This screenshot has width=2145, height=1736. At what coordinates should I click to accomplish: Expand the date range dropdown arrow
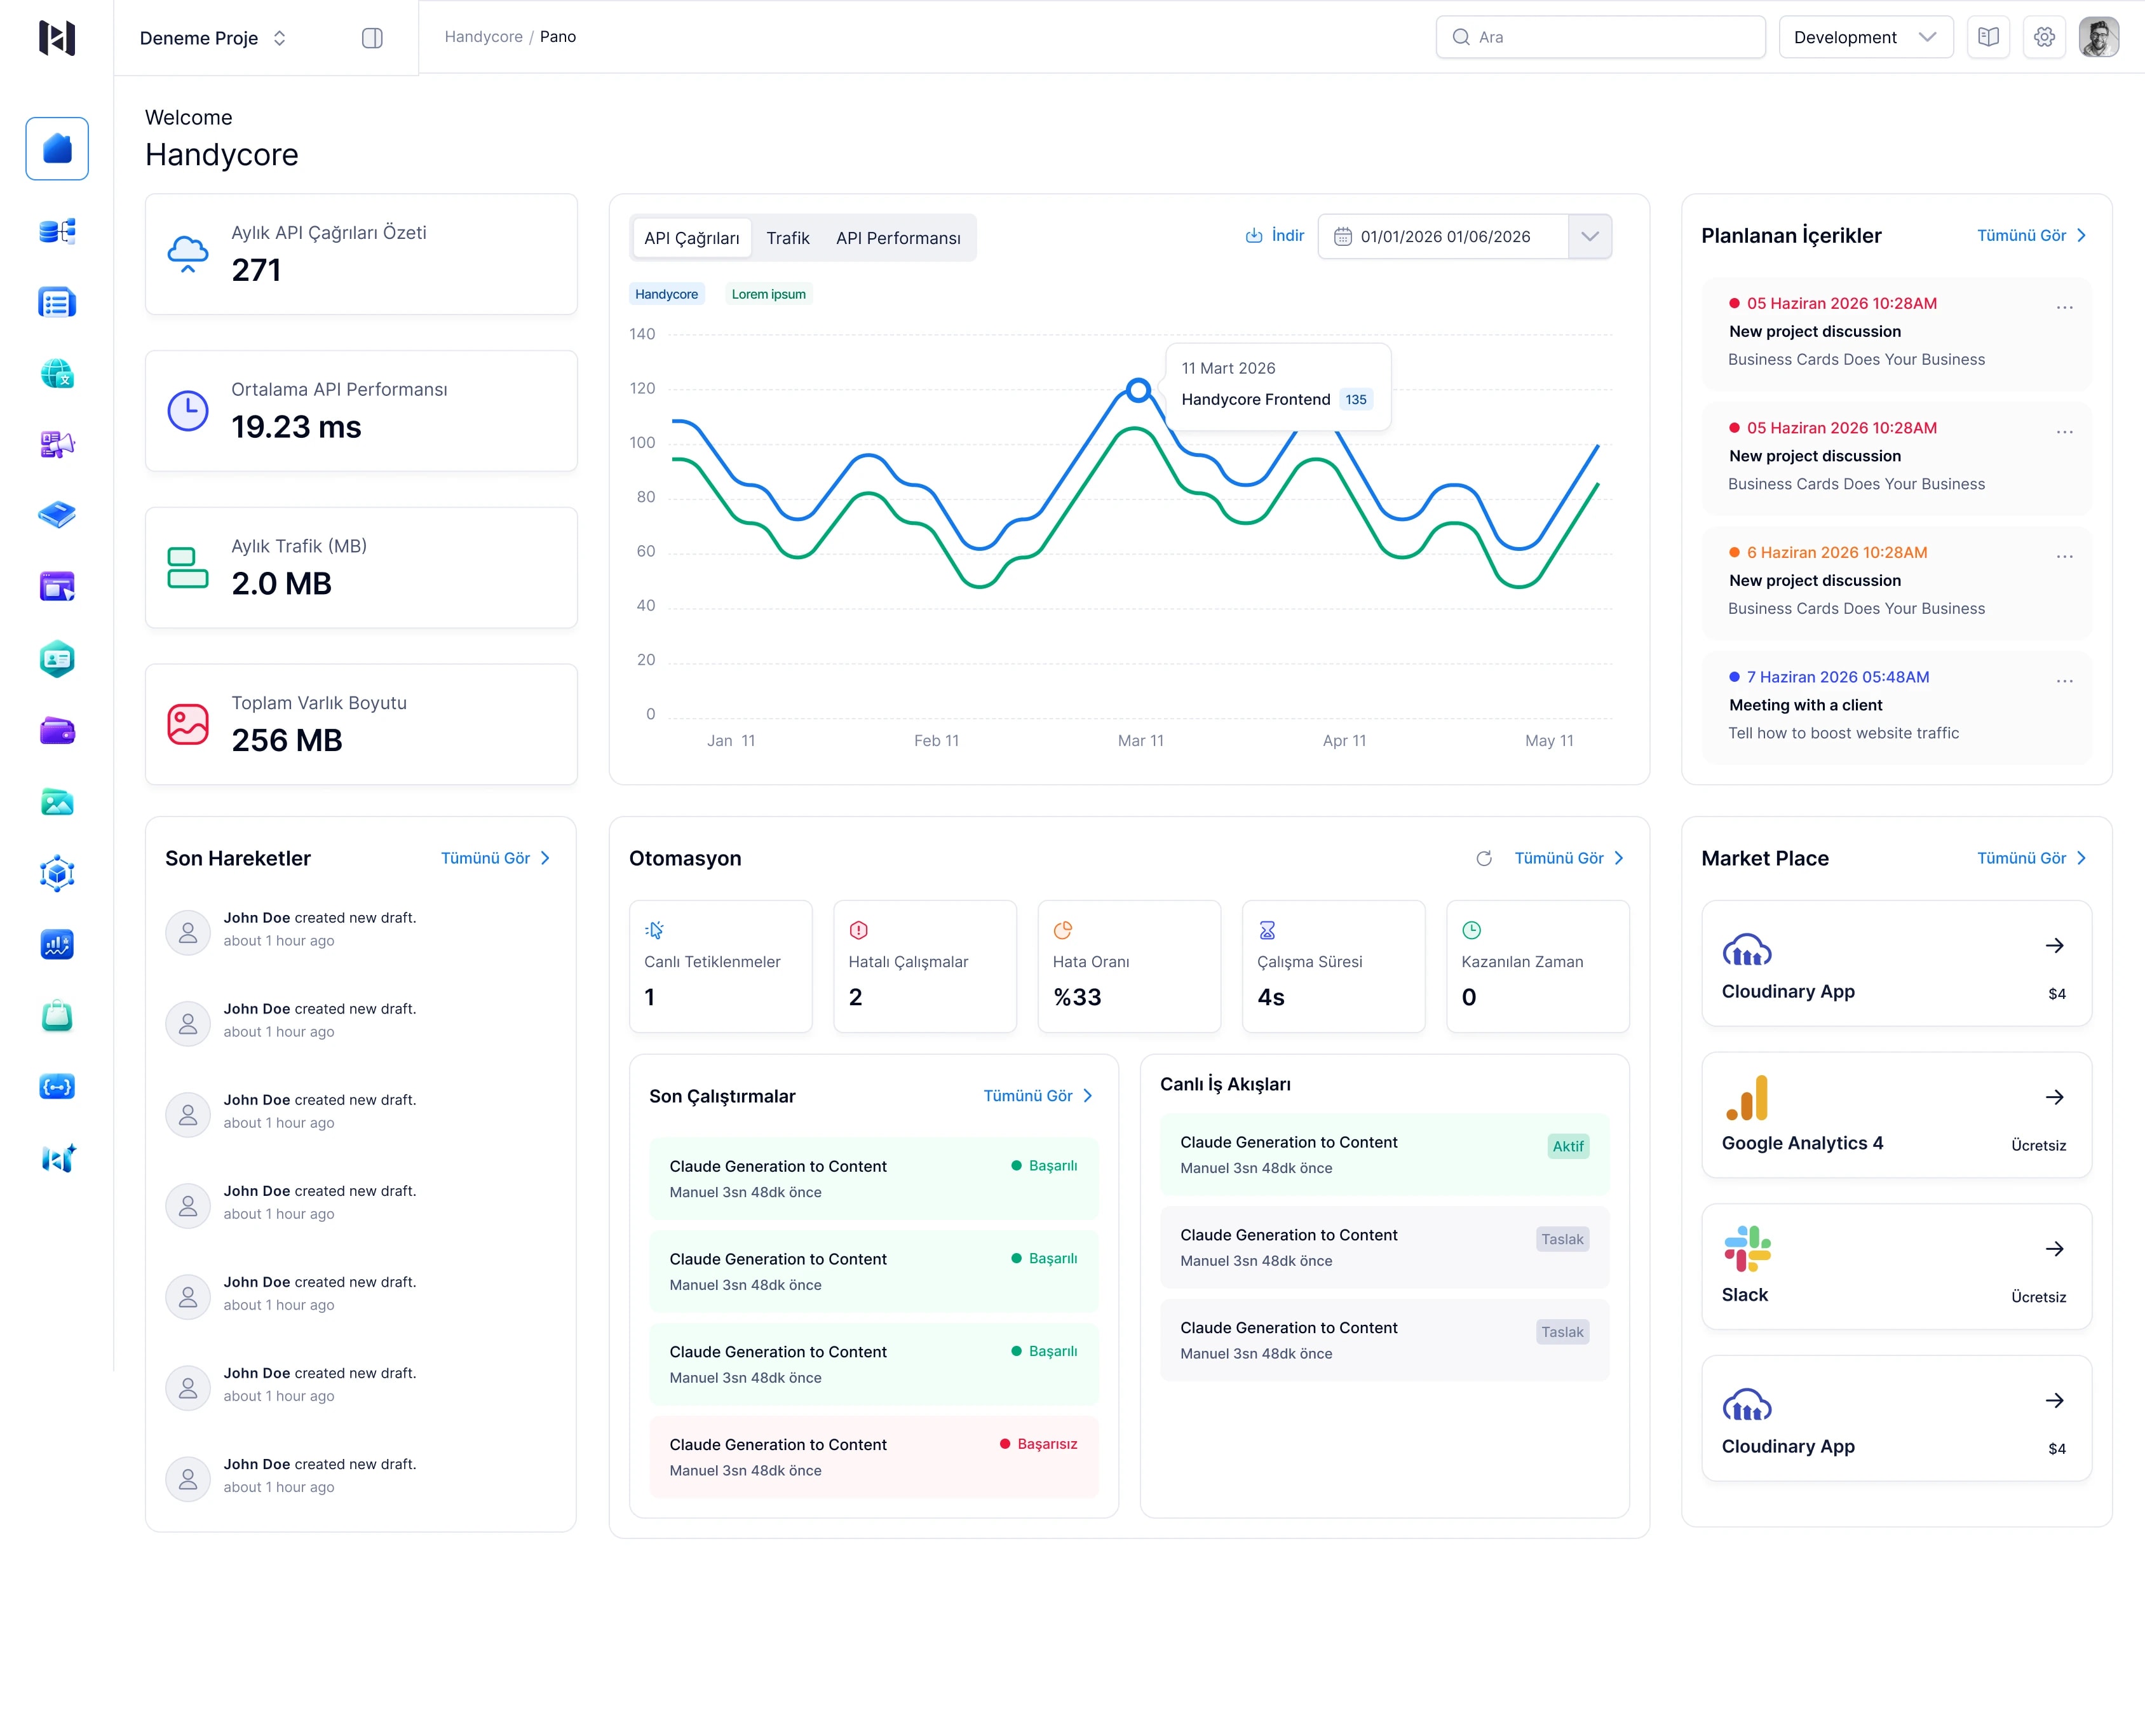coord(1590,237)
